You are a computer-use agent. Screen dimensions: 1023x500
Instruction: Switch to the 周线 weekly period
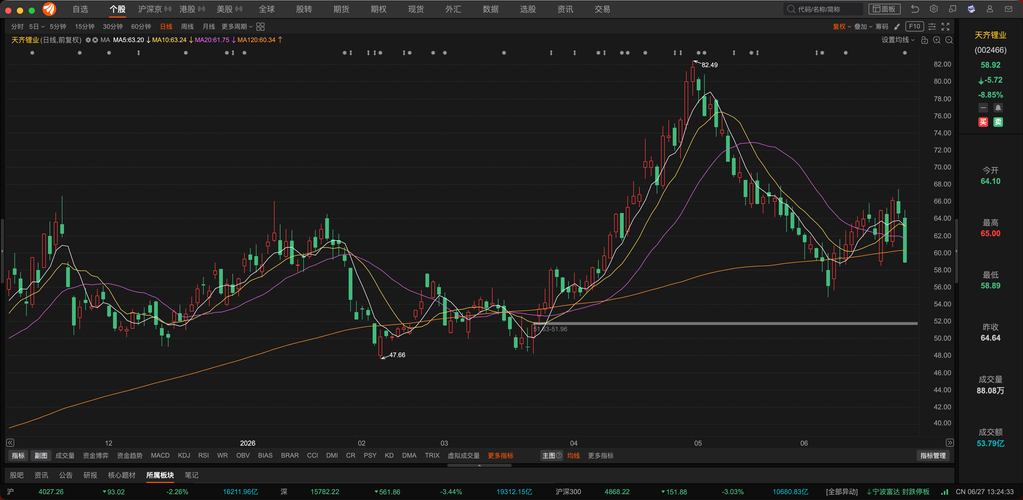pyautogui.click(x=187, y=27)
